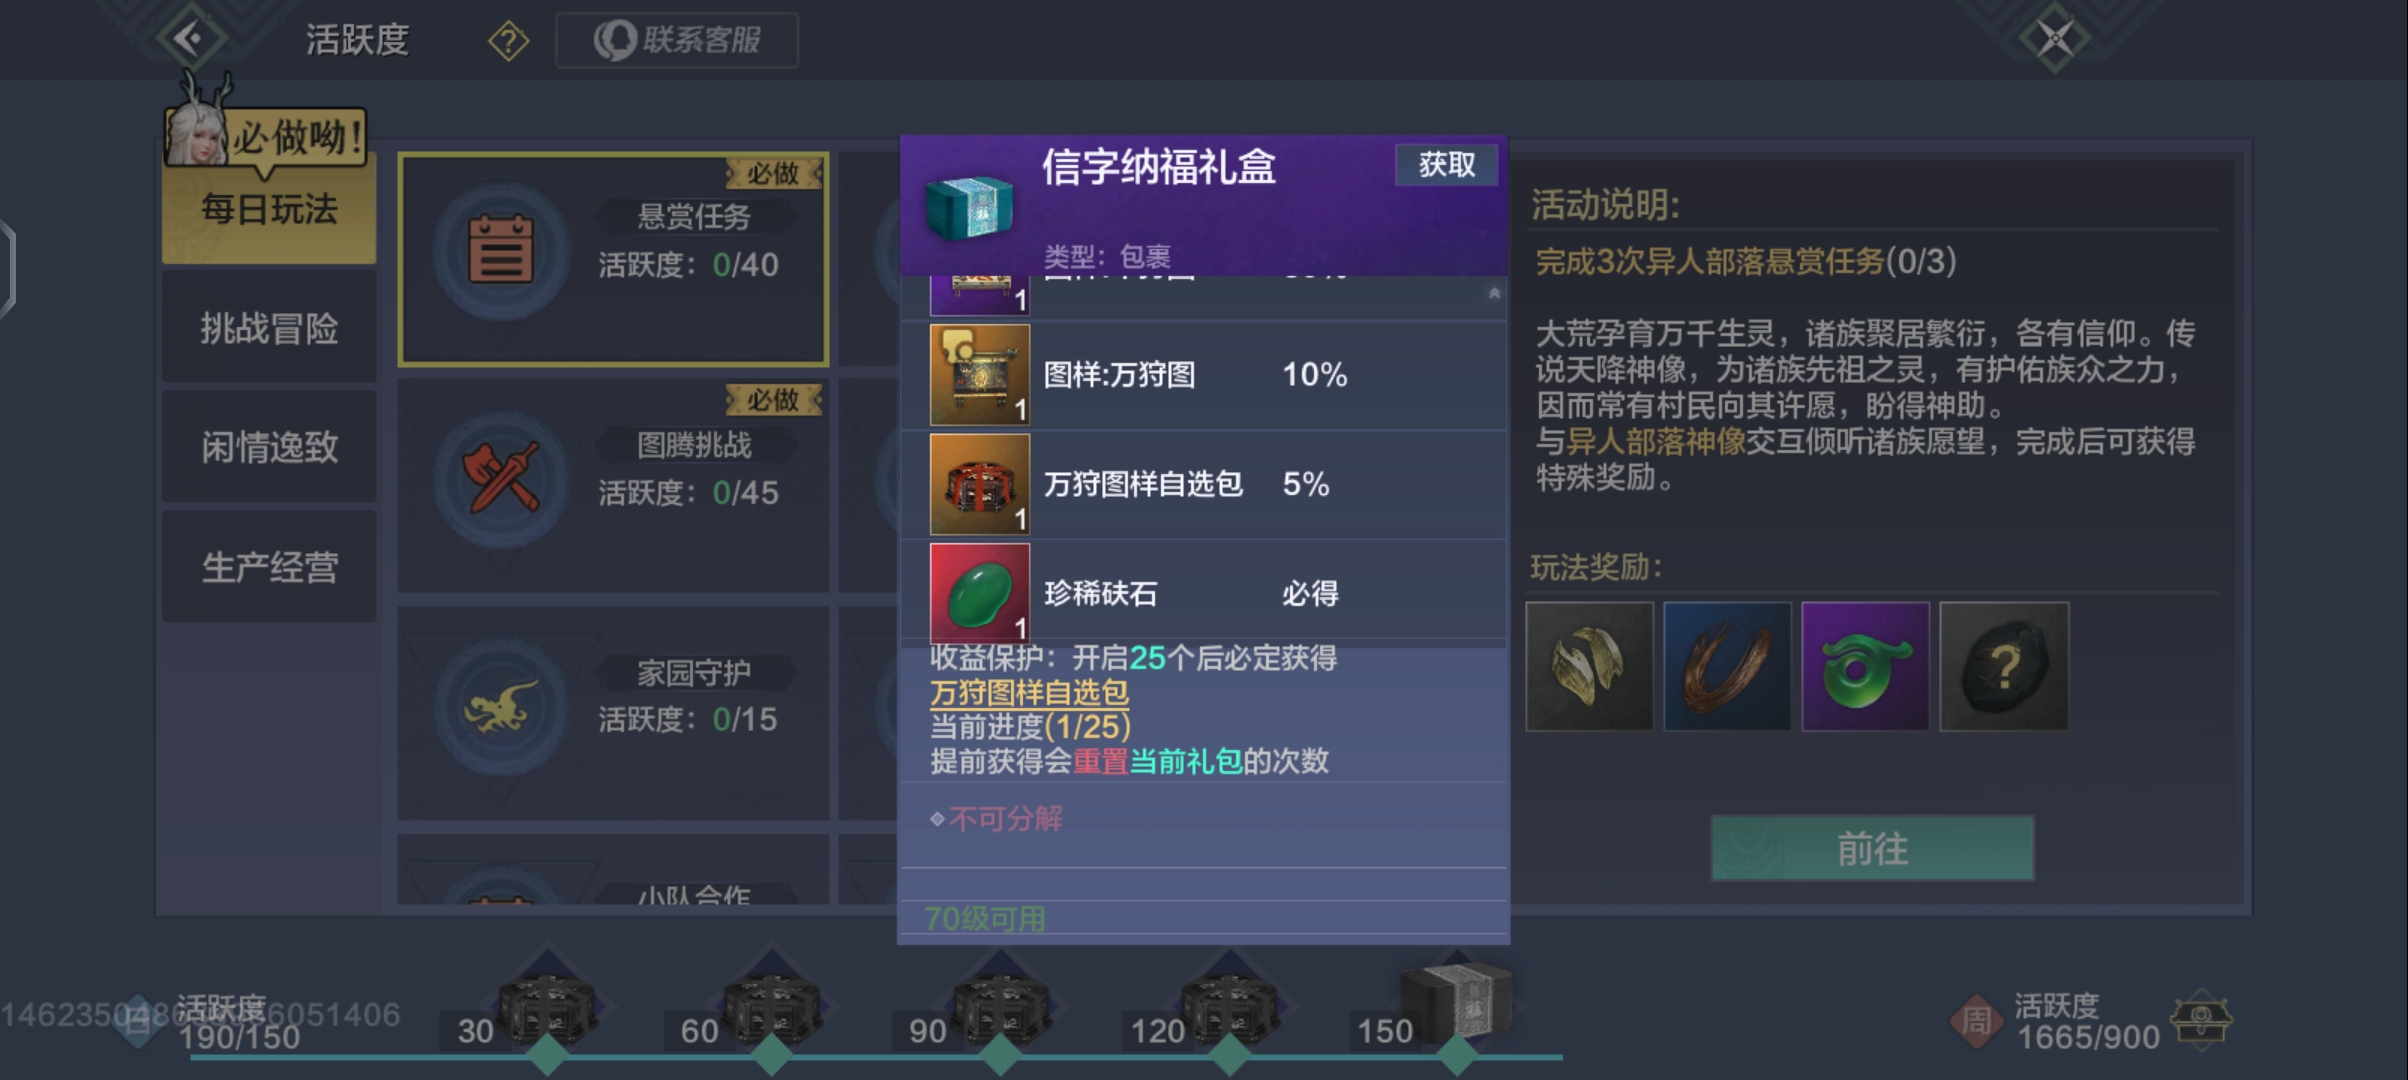Open the 150 activity reward chest
Image resolution: width=2408 pixels, height=1080 pixels.
click(x=1458, y=1001)
